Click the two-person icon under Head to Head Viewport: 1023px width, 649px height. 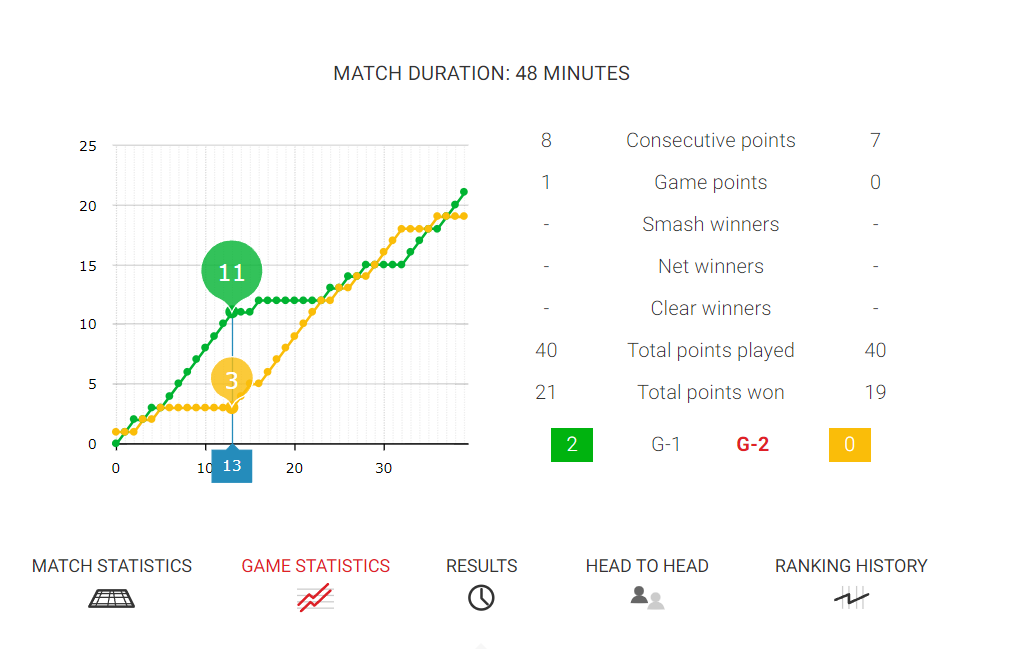click(647, 598)
